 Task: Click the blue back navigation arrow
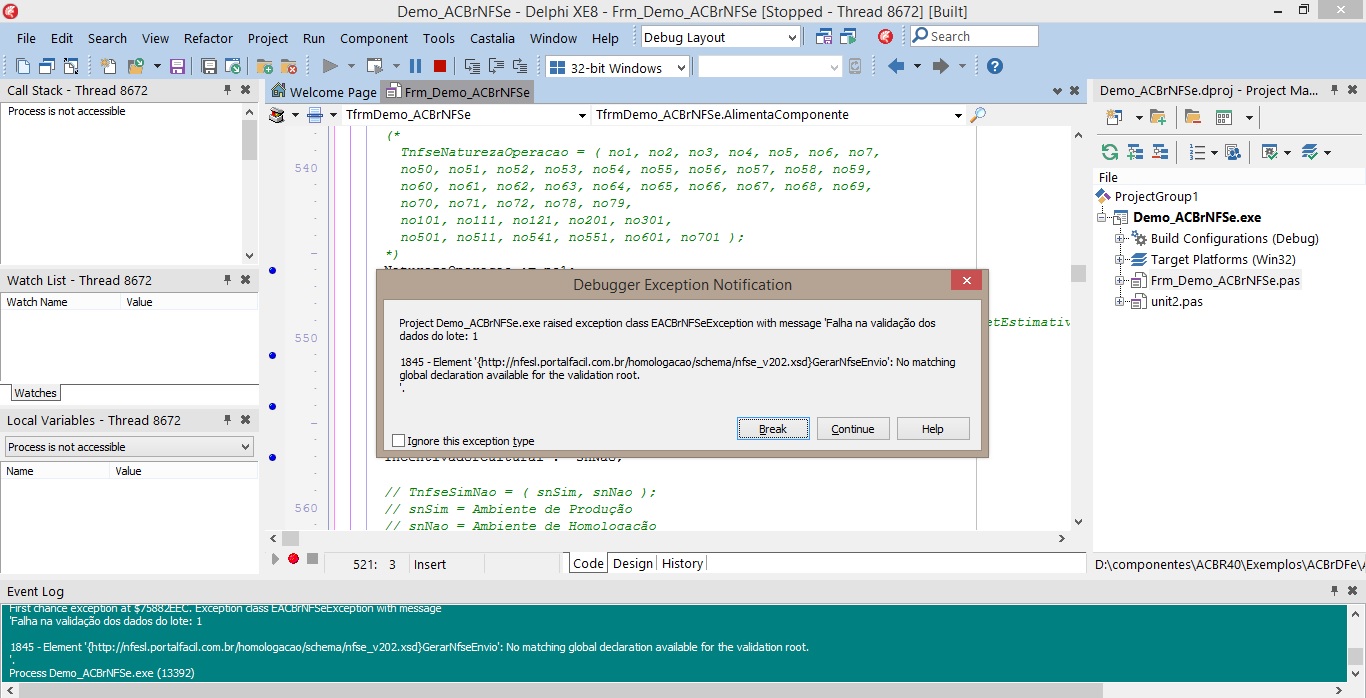click(896, 66)
